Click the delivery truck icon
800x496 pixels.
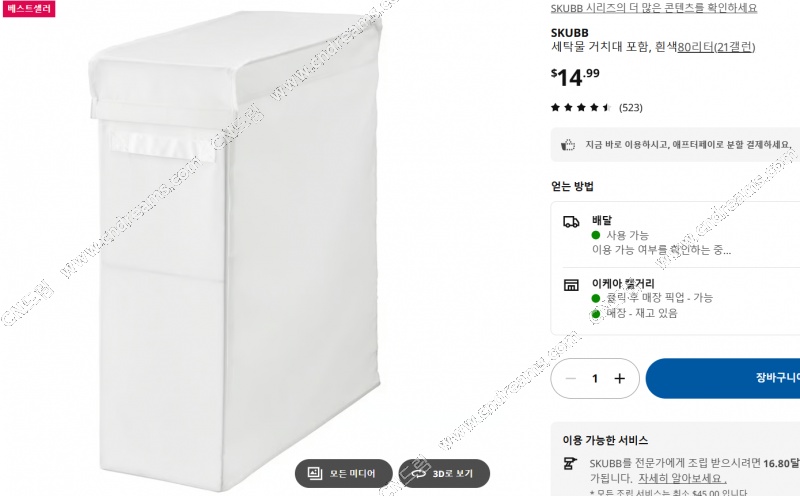pyautogui.click(x=571, y=222)
